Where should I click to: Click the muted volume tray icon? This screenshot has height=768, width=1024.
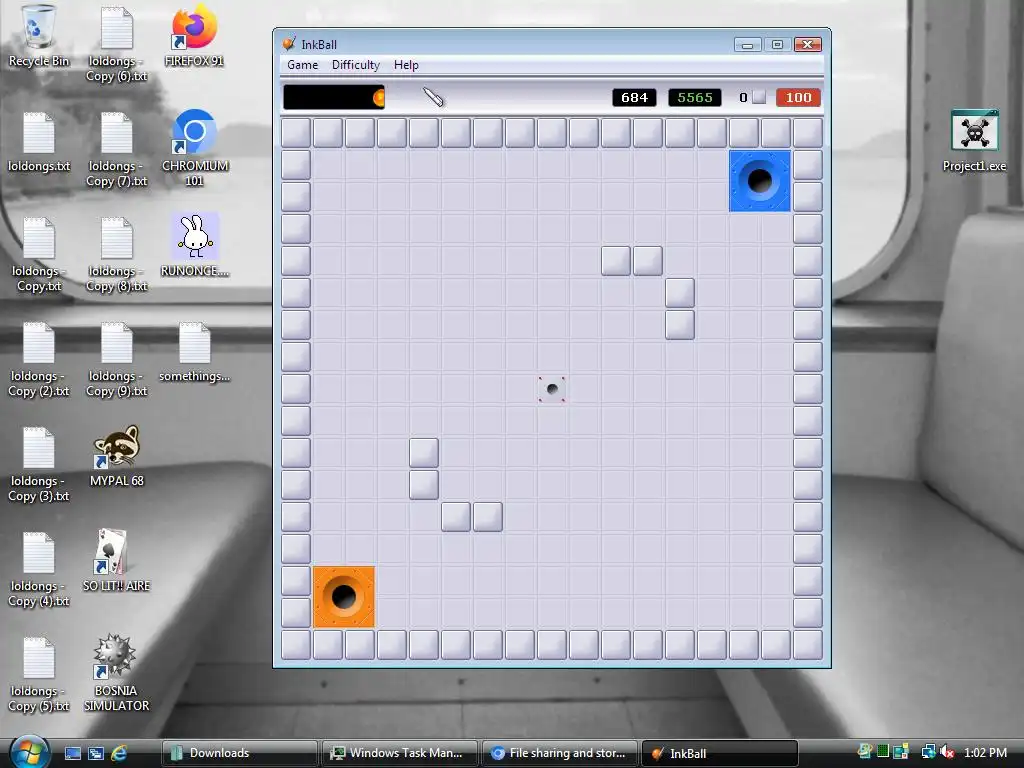[x=947, y=752]
